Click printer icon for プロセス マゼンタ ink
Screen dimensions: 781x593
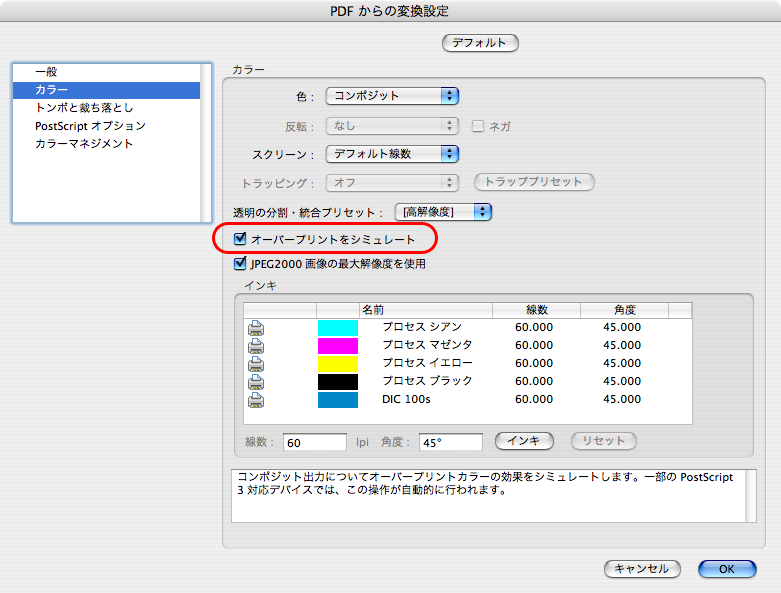(256, 346)
